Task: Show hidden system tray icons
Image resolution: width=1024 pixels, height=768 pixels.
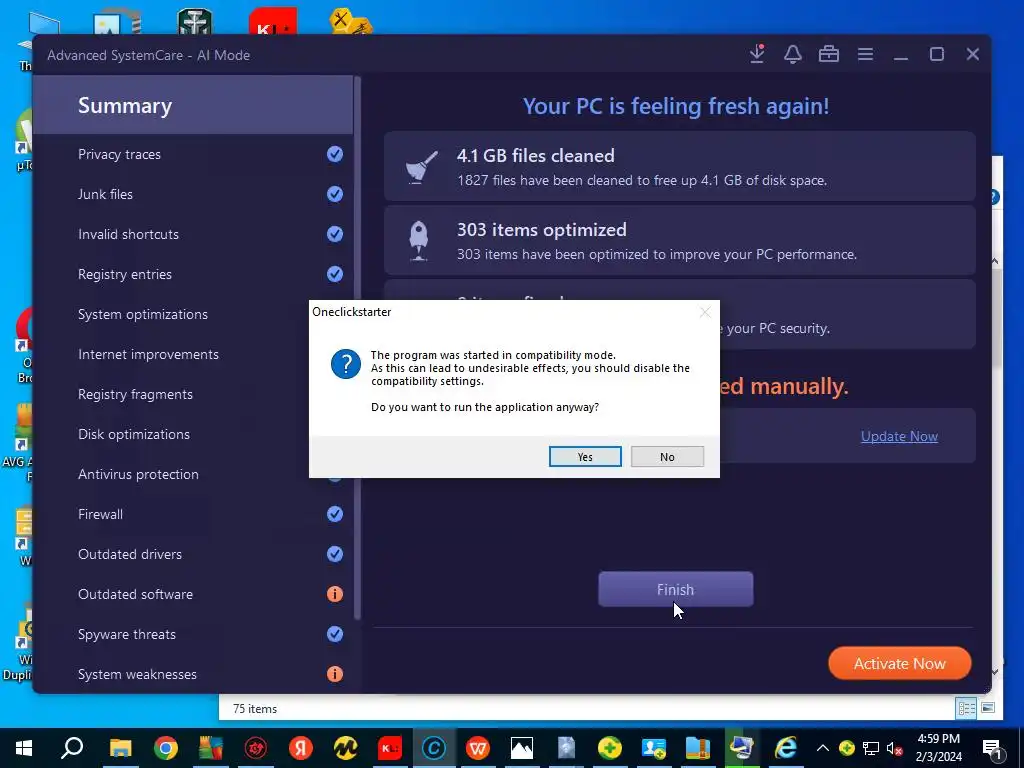Action: (x=822, y=748)
